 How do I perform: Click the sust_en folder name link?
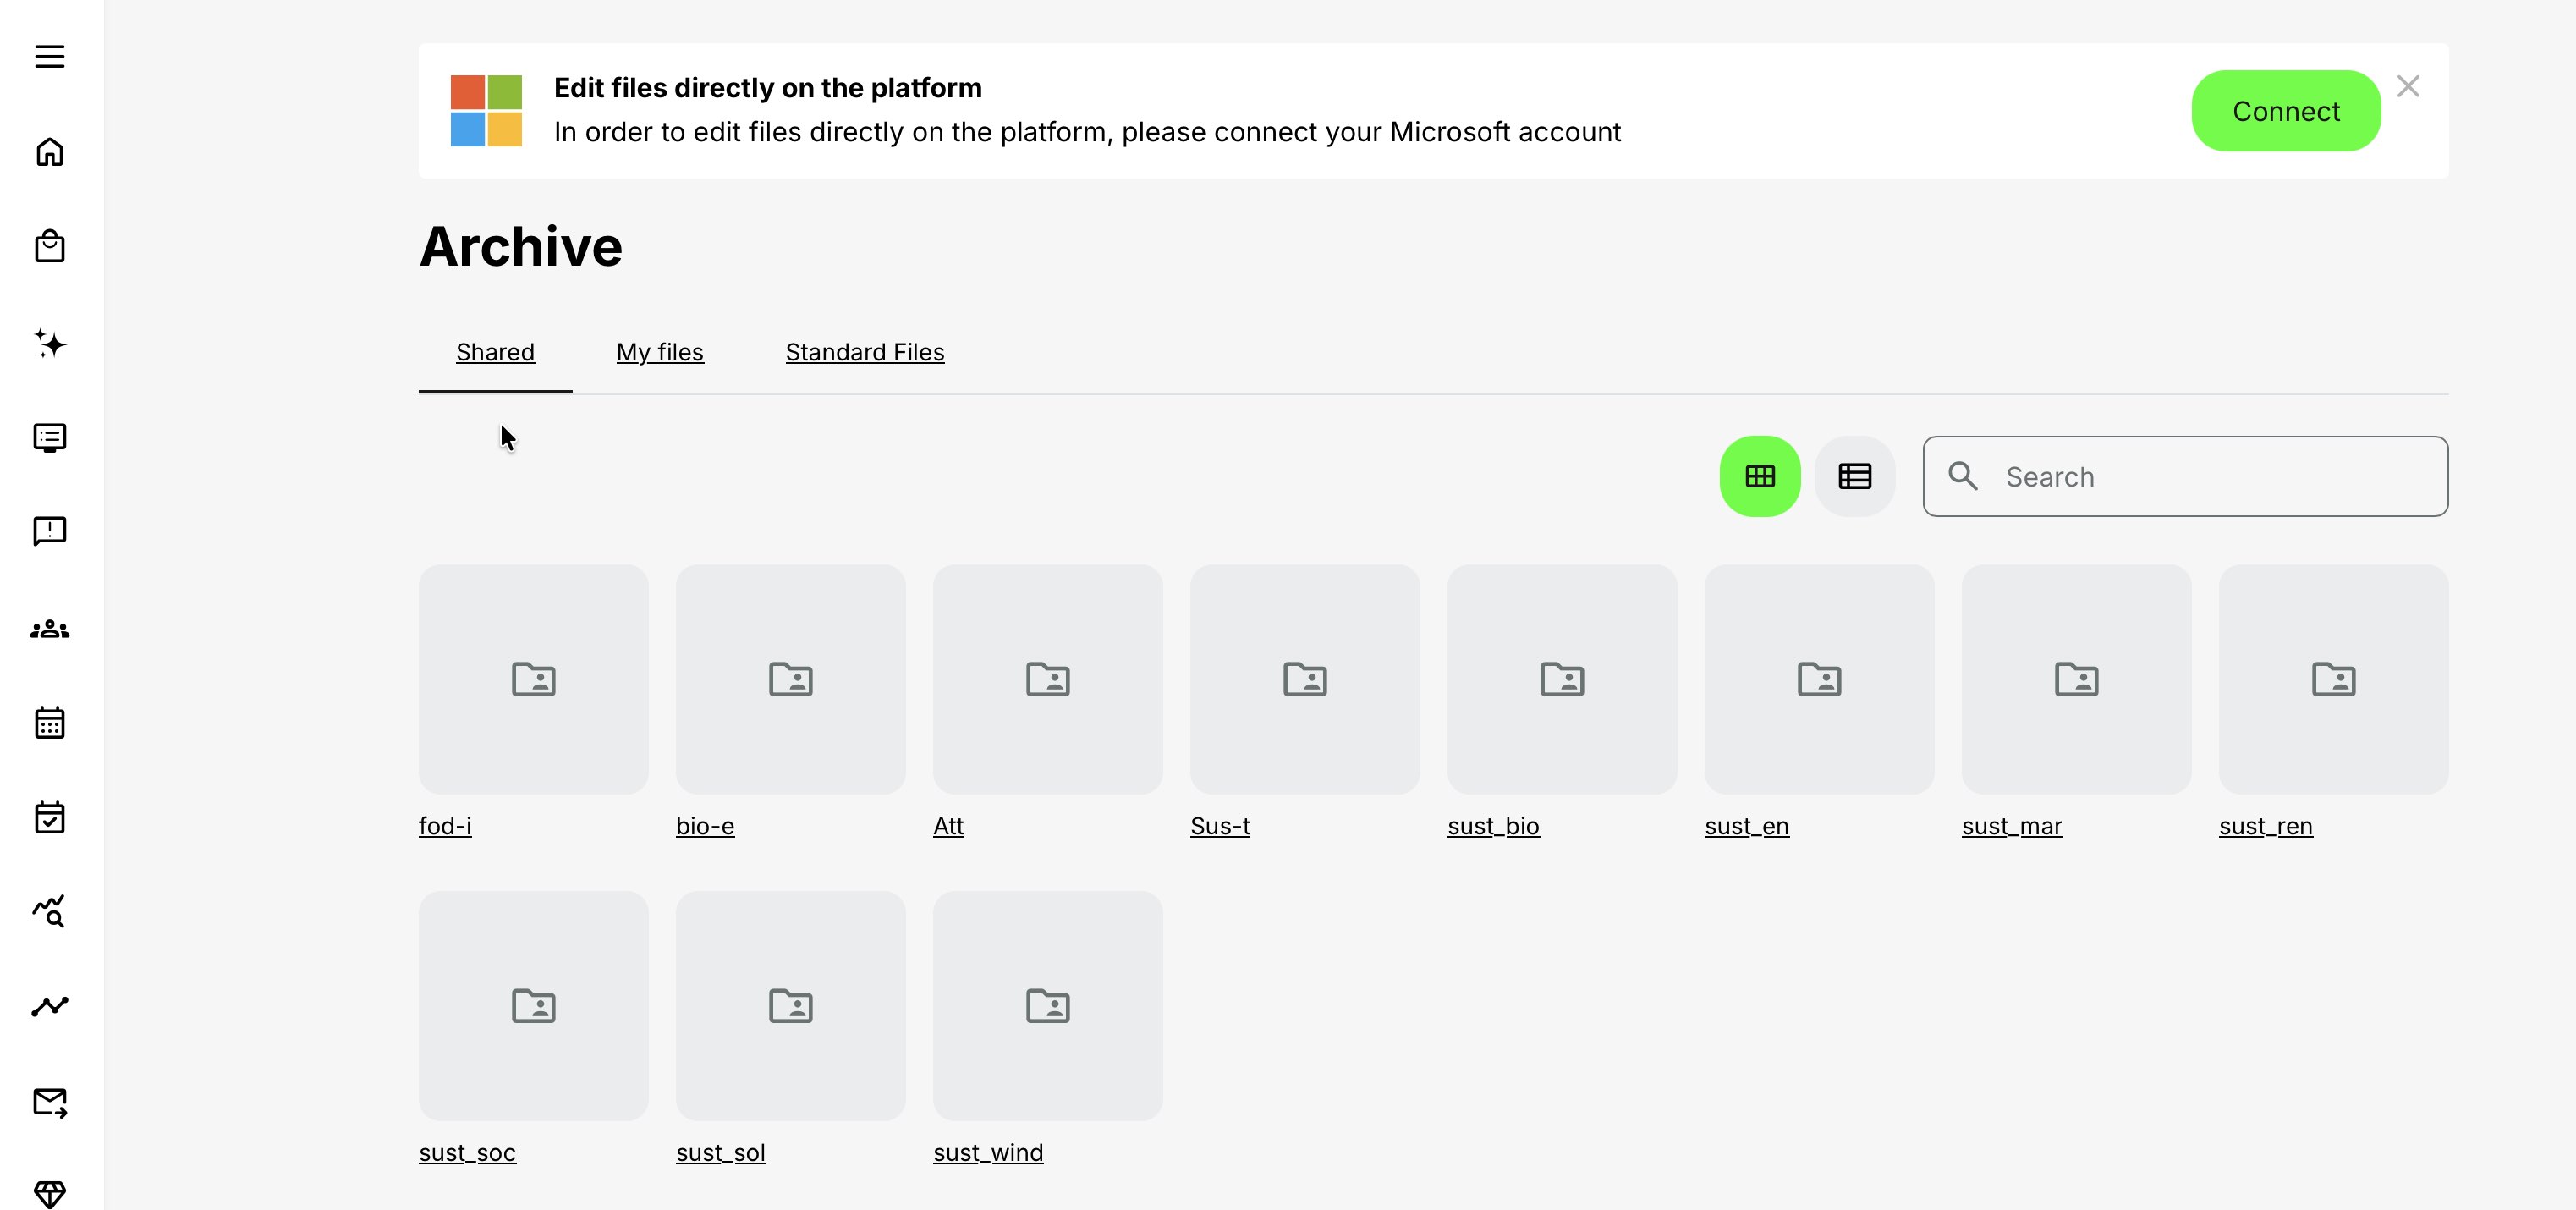click(1747, 826)
